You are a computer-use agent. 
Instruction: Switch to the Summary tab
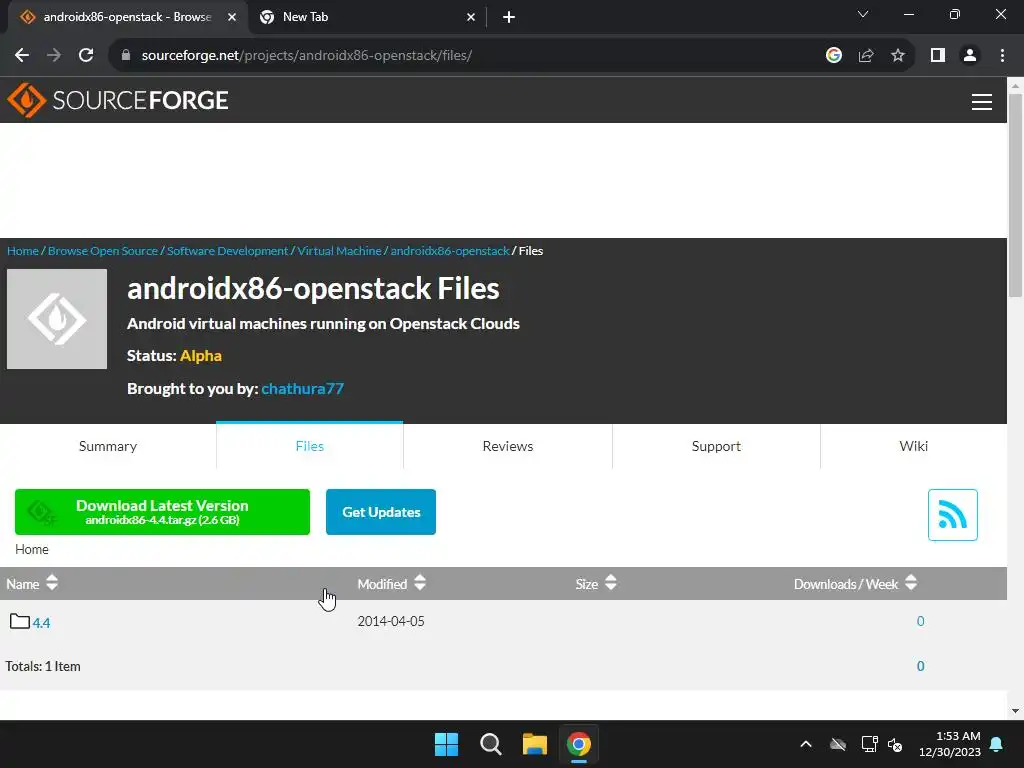[108, 446]
